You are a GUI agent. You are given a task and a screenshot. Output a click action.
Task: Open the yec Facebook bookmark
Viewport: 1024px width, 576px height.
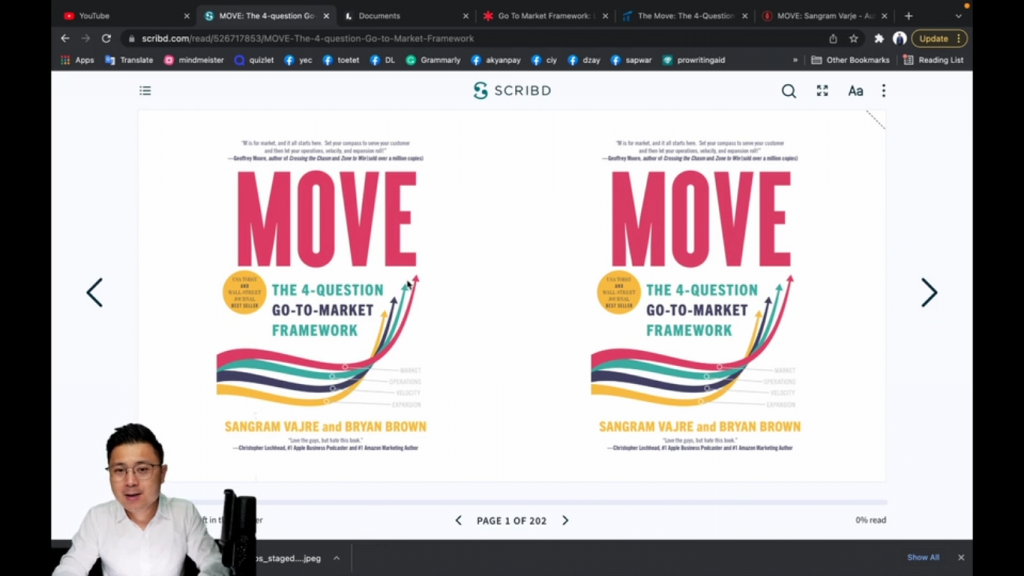coord(298,60)
